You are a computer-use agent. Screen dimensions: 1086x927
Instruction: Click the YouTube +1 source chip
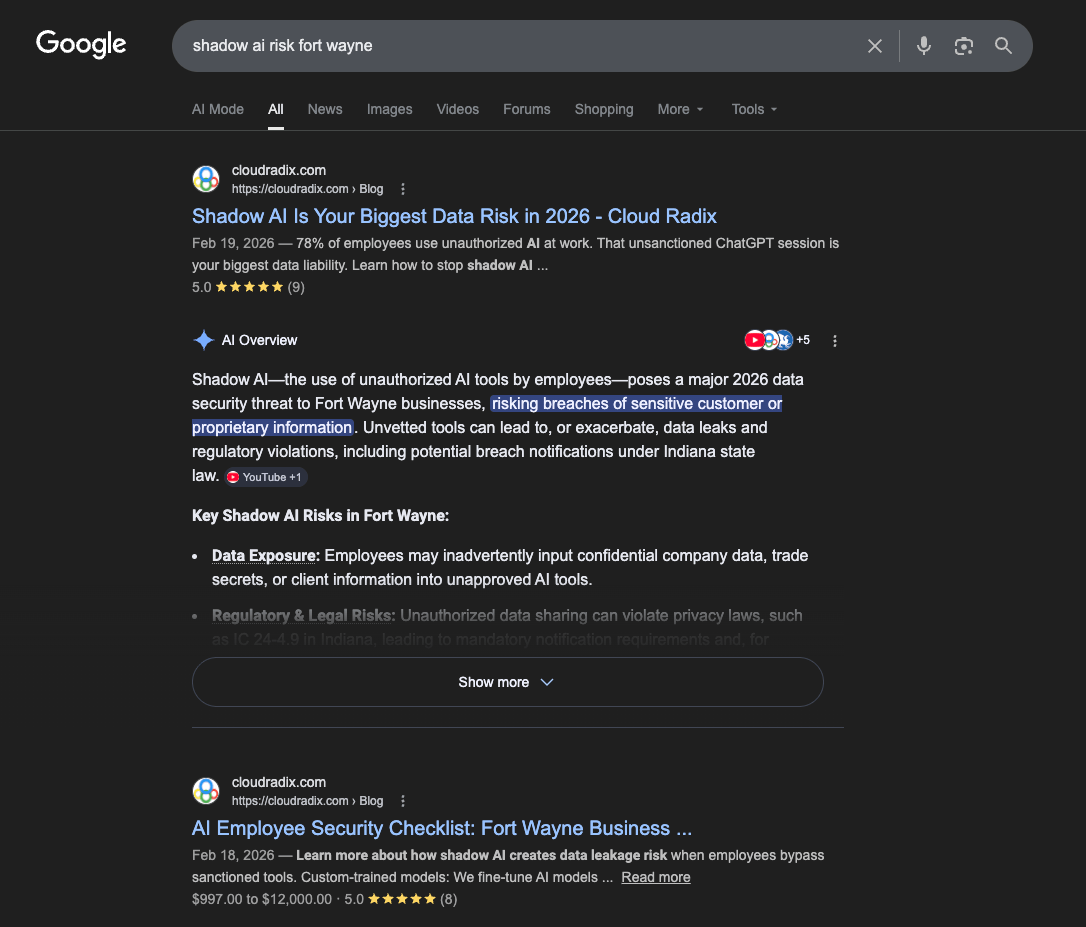click(265, 477)
